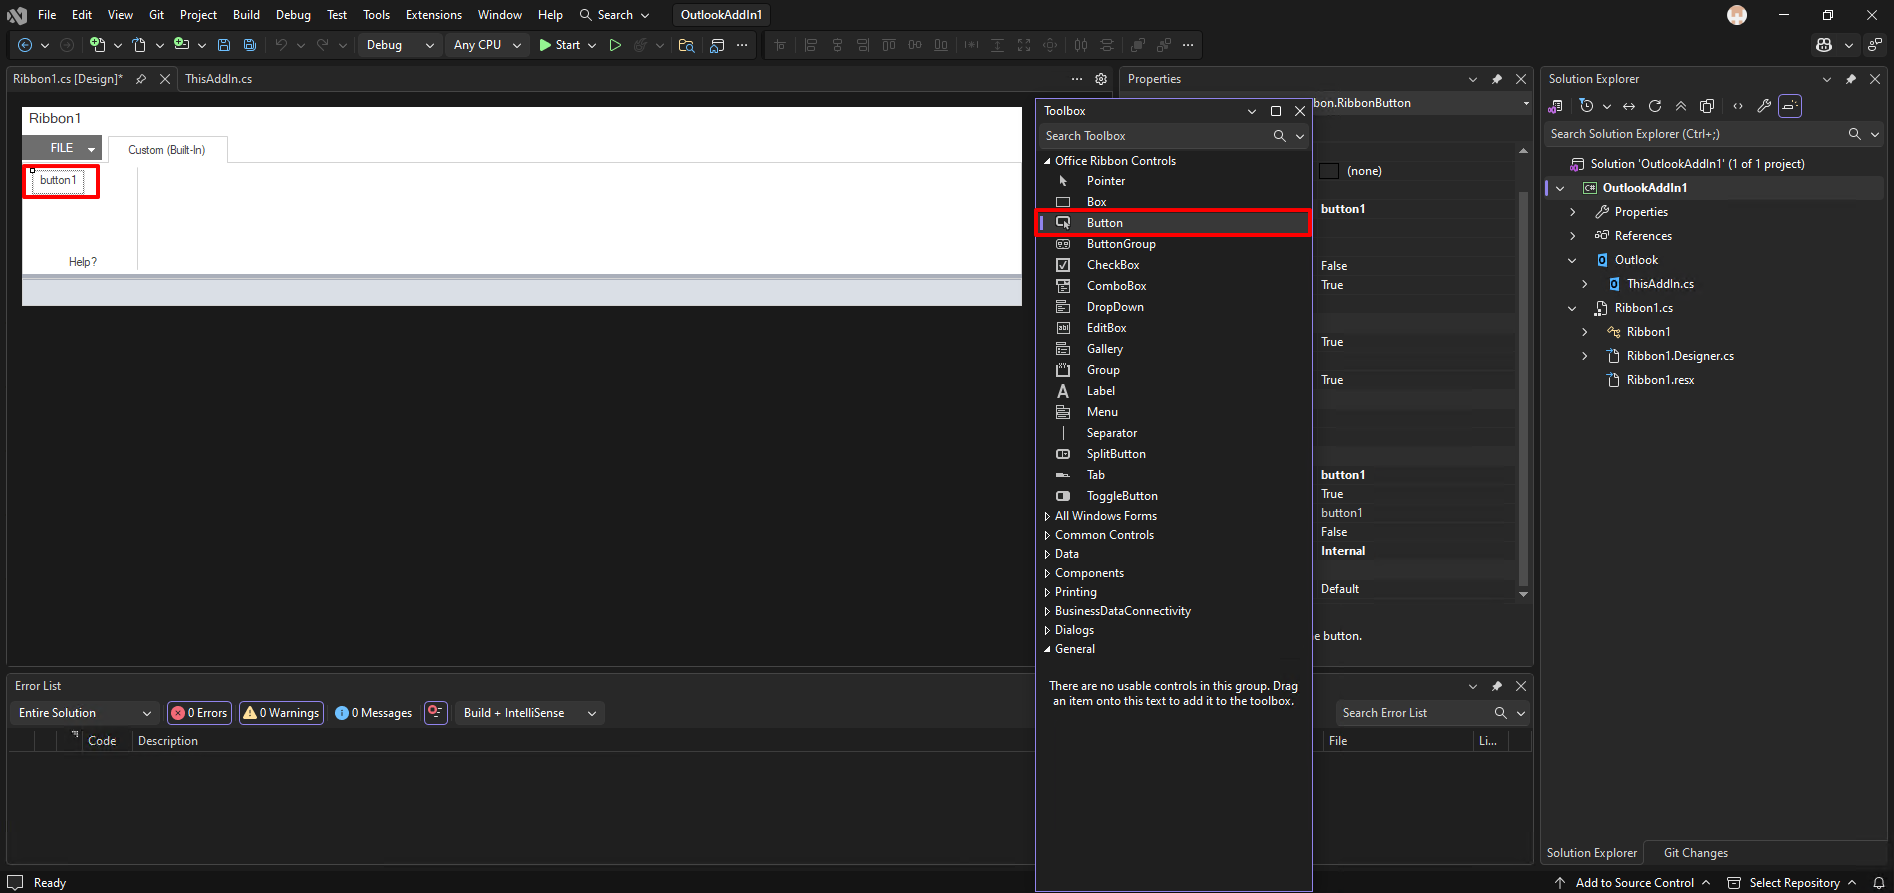Open the Build menu

246,15
